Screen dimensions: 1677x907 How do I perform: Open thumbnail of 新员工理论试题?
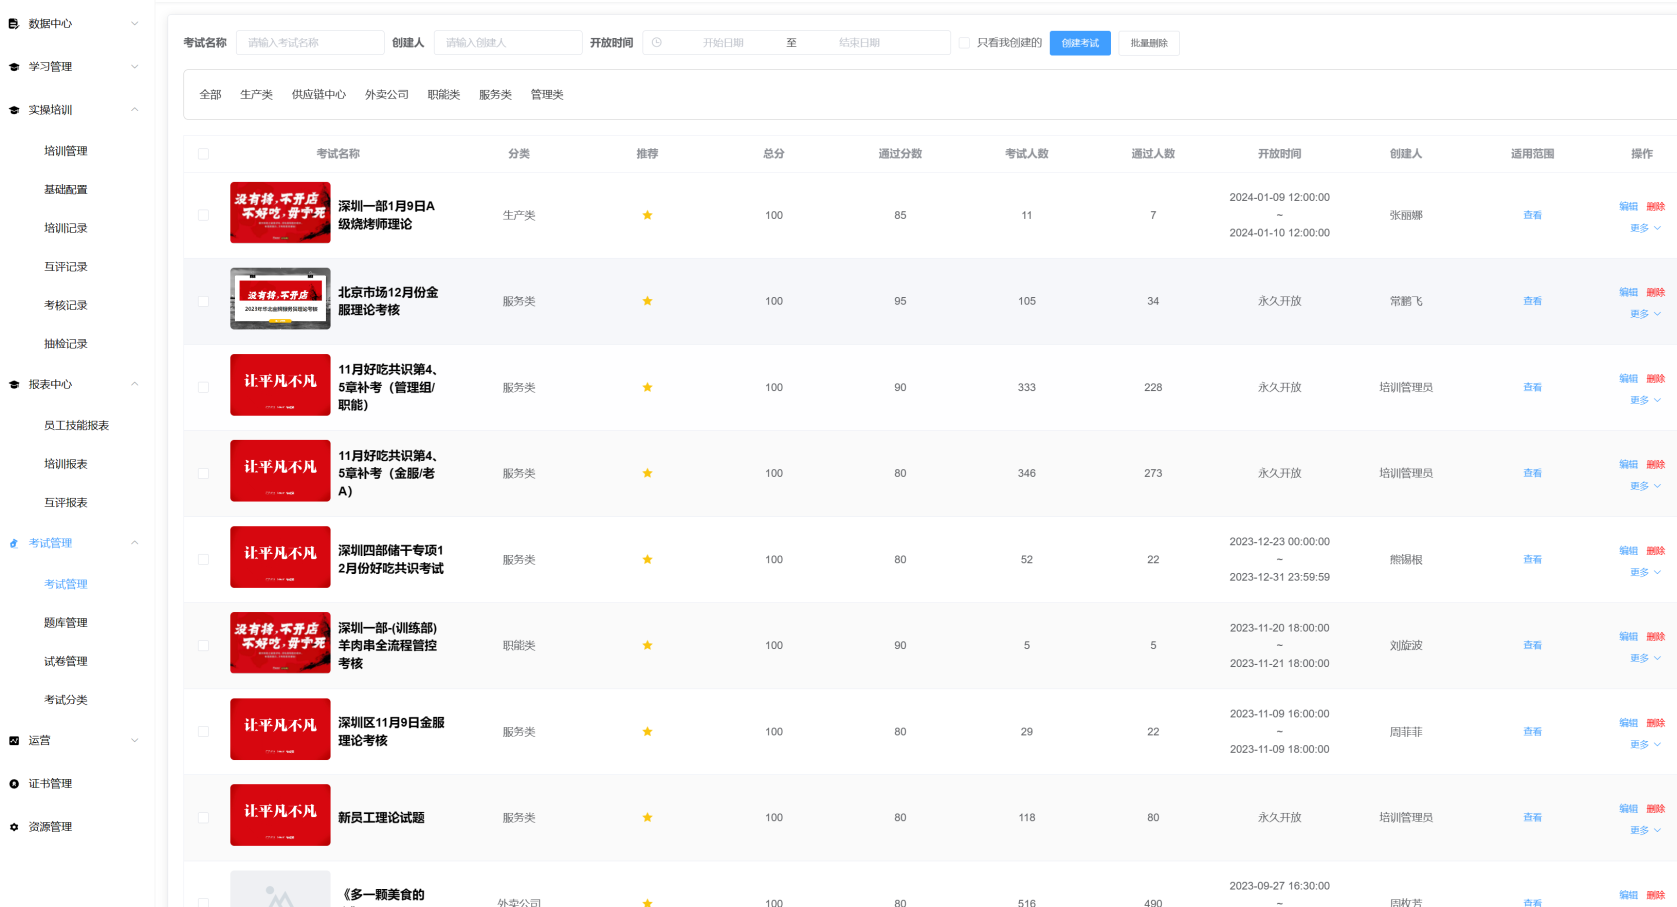(x=280, y=815)
